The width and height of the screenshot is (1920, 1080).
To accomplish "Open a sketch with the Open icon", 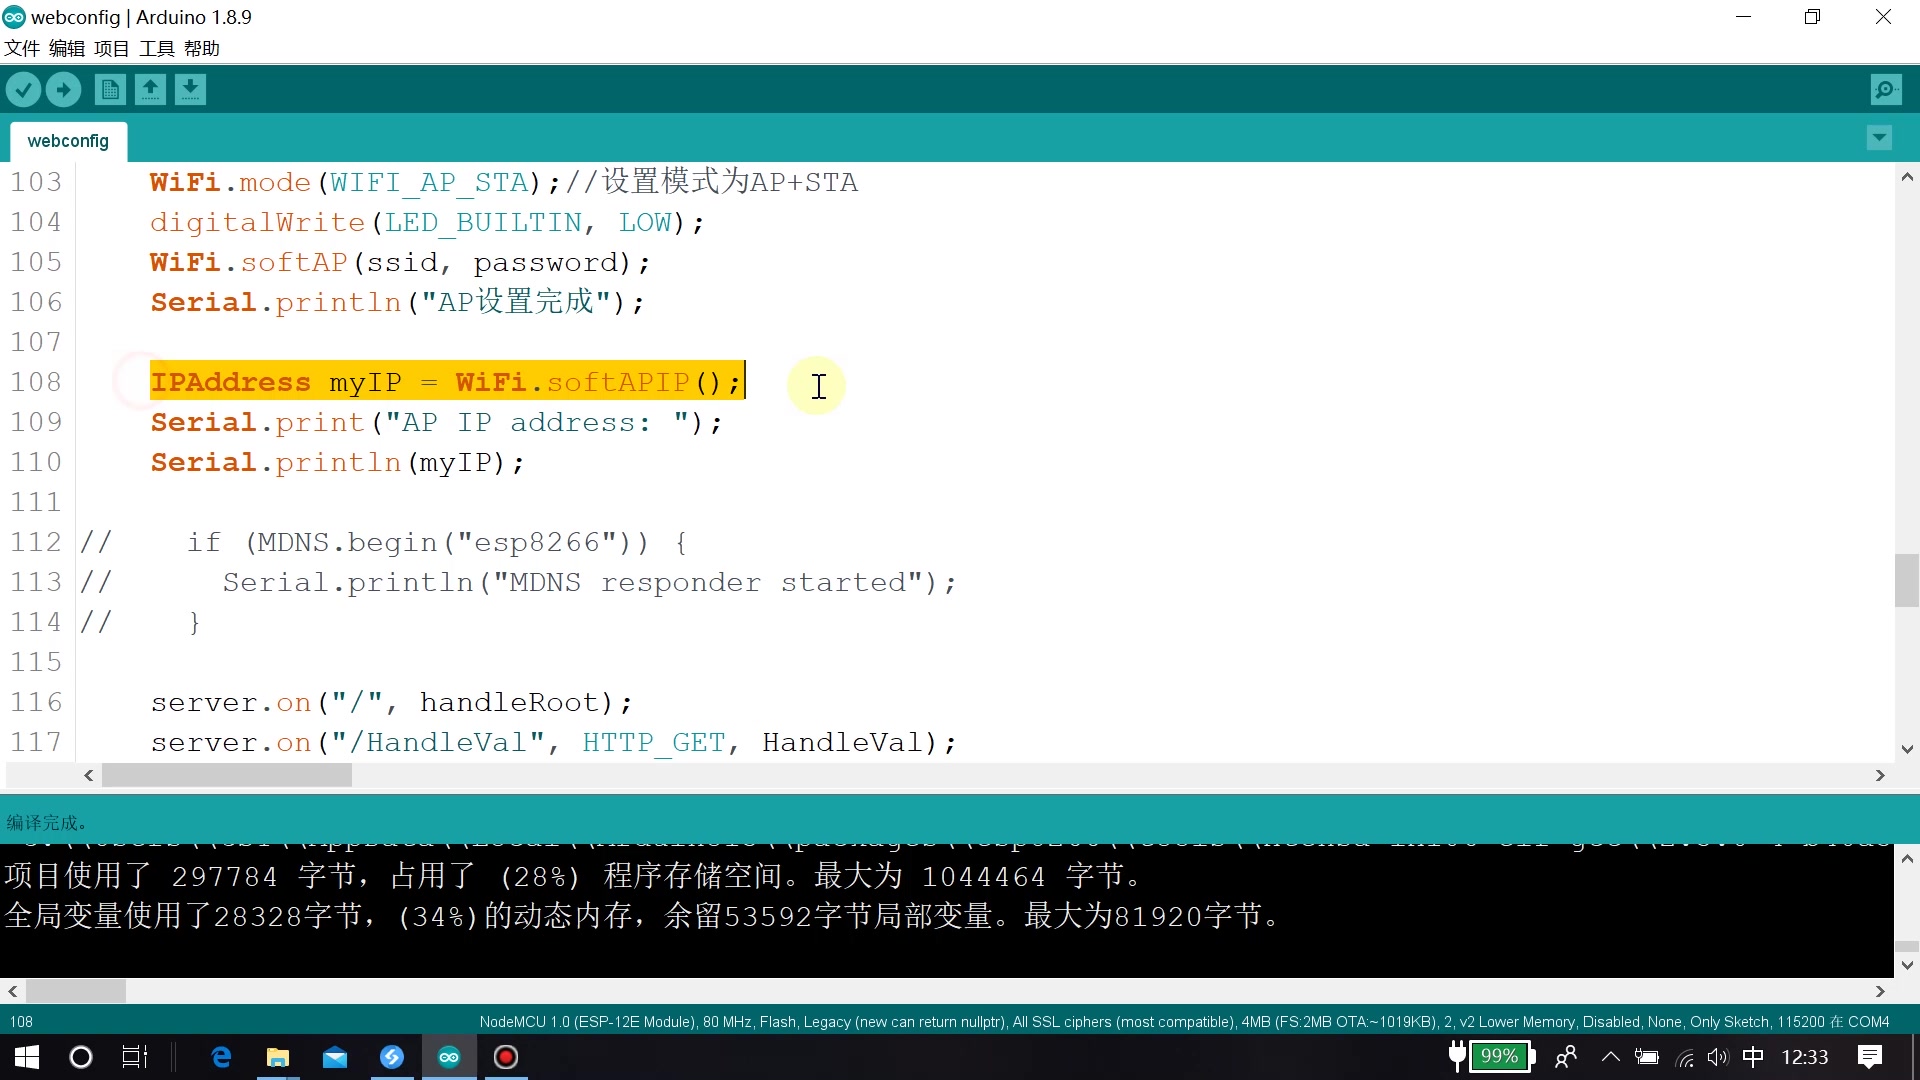I will click(150, 90).
